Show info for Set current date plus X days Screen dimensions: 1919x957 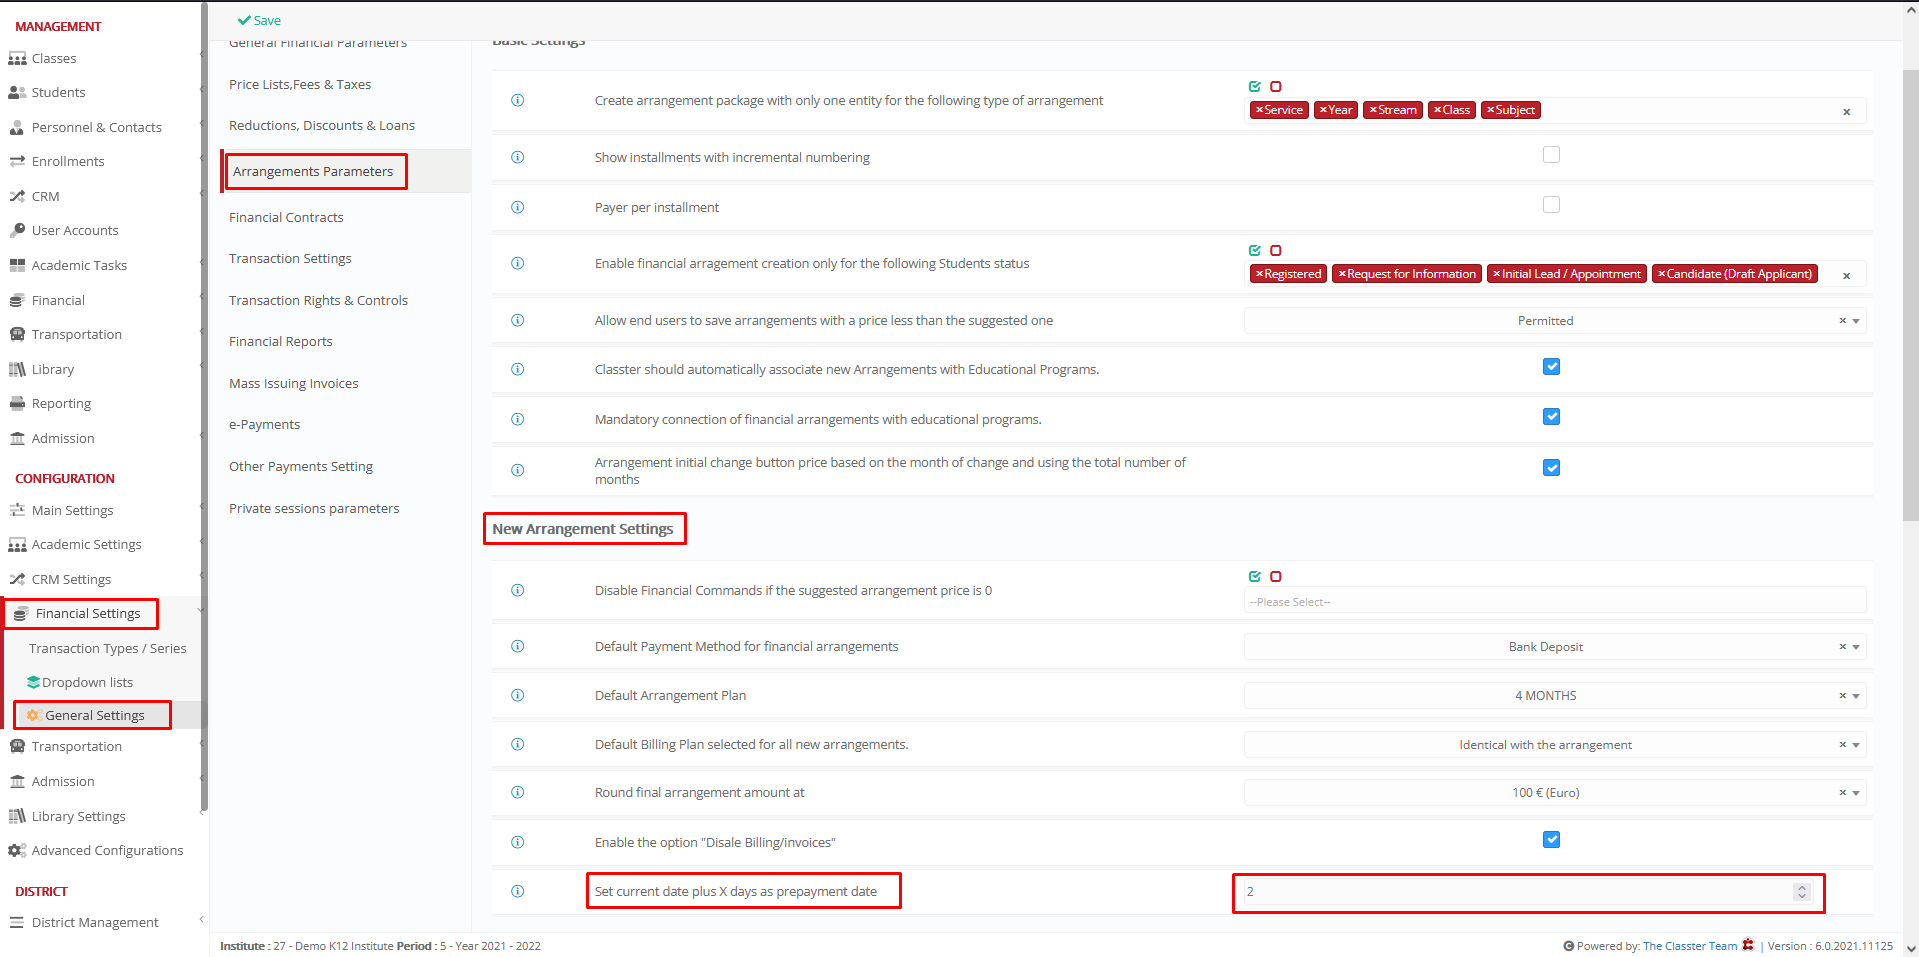(518, 891)
